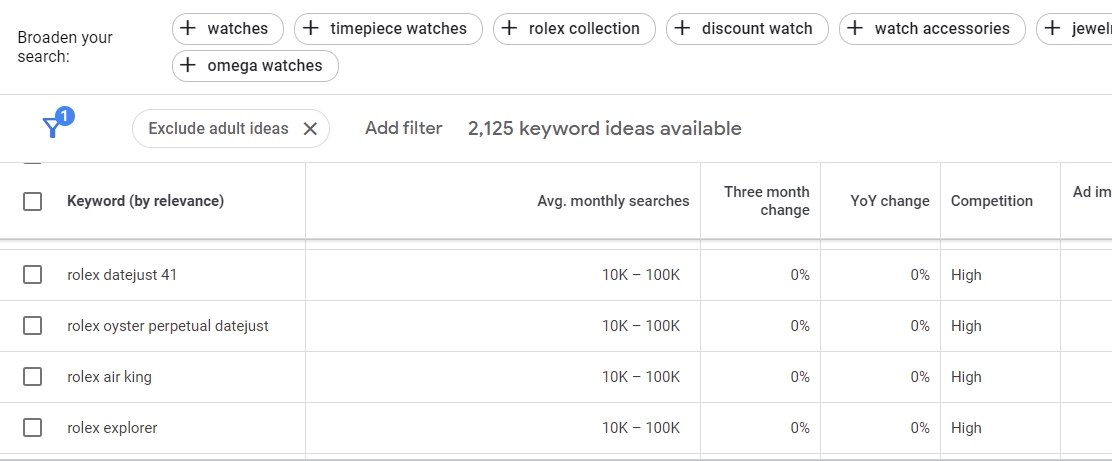Viewport: 1112px width, 461px height.
Task: Remove the Exclude adult ideas filter
Action: tap(310, 128)
